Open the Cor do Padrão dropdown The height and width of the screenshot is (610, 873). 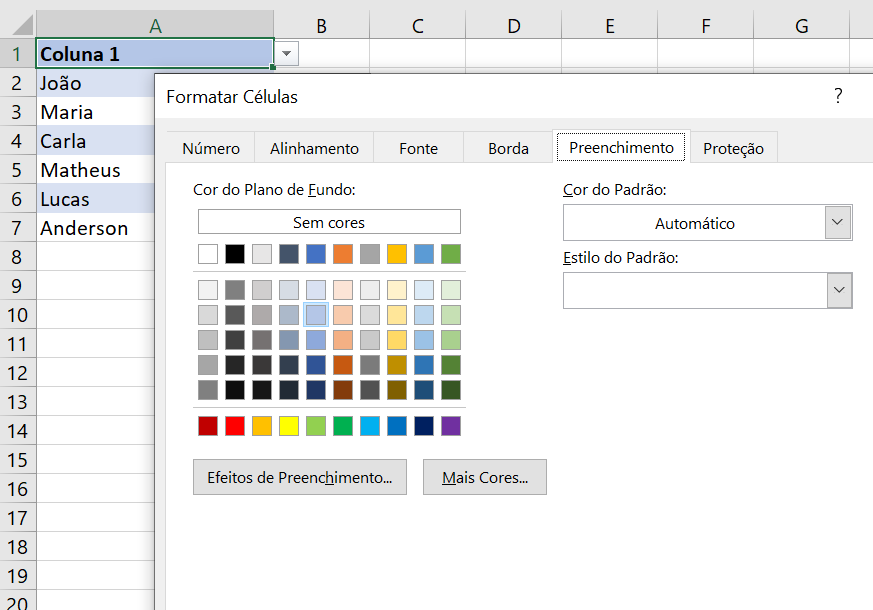pyautogui.click(x=837, y=222)
